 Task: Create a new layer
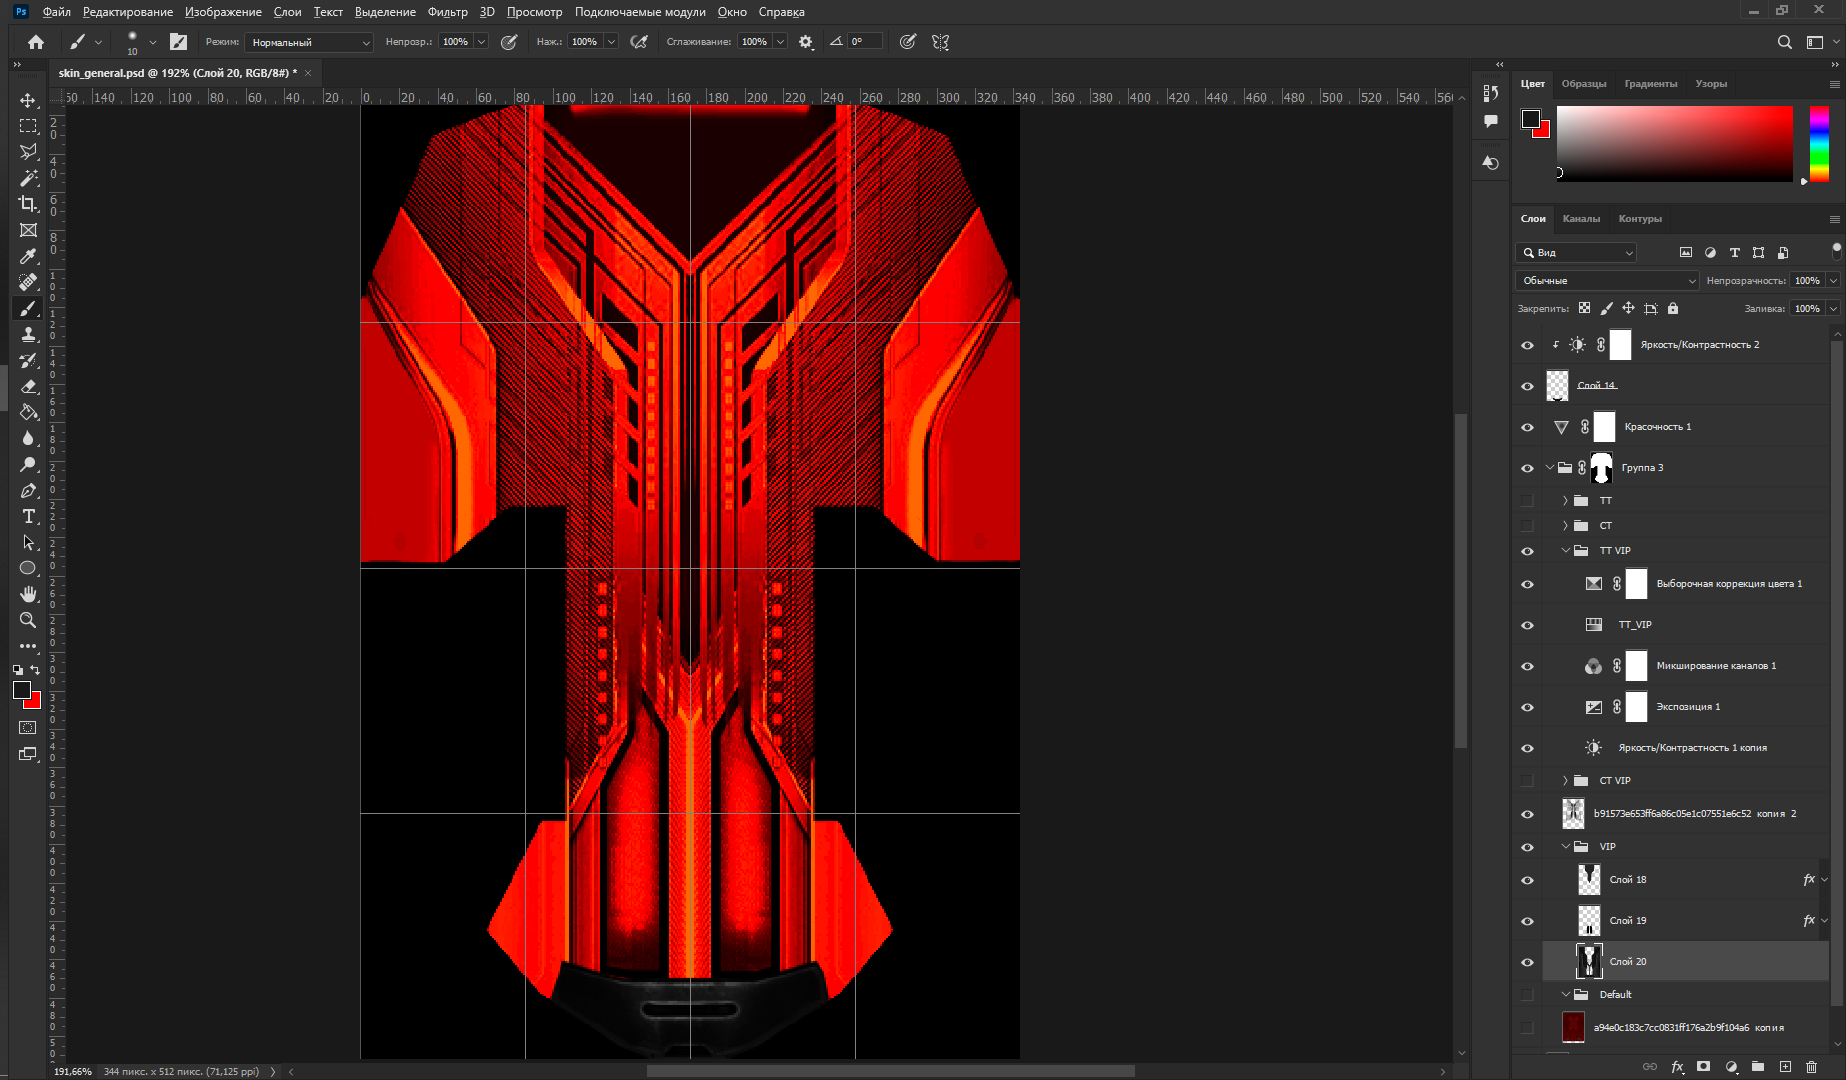(1785, 1067)
